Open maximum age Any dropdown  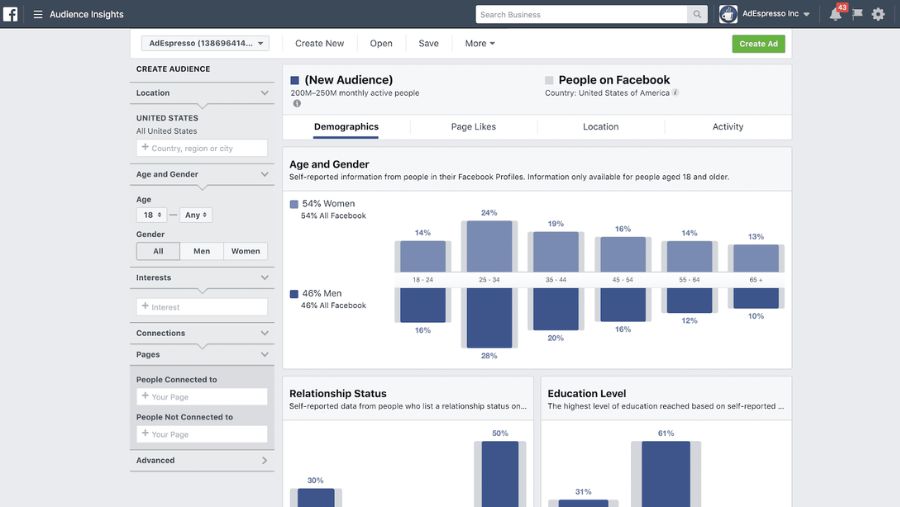pos(196,215)
